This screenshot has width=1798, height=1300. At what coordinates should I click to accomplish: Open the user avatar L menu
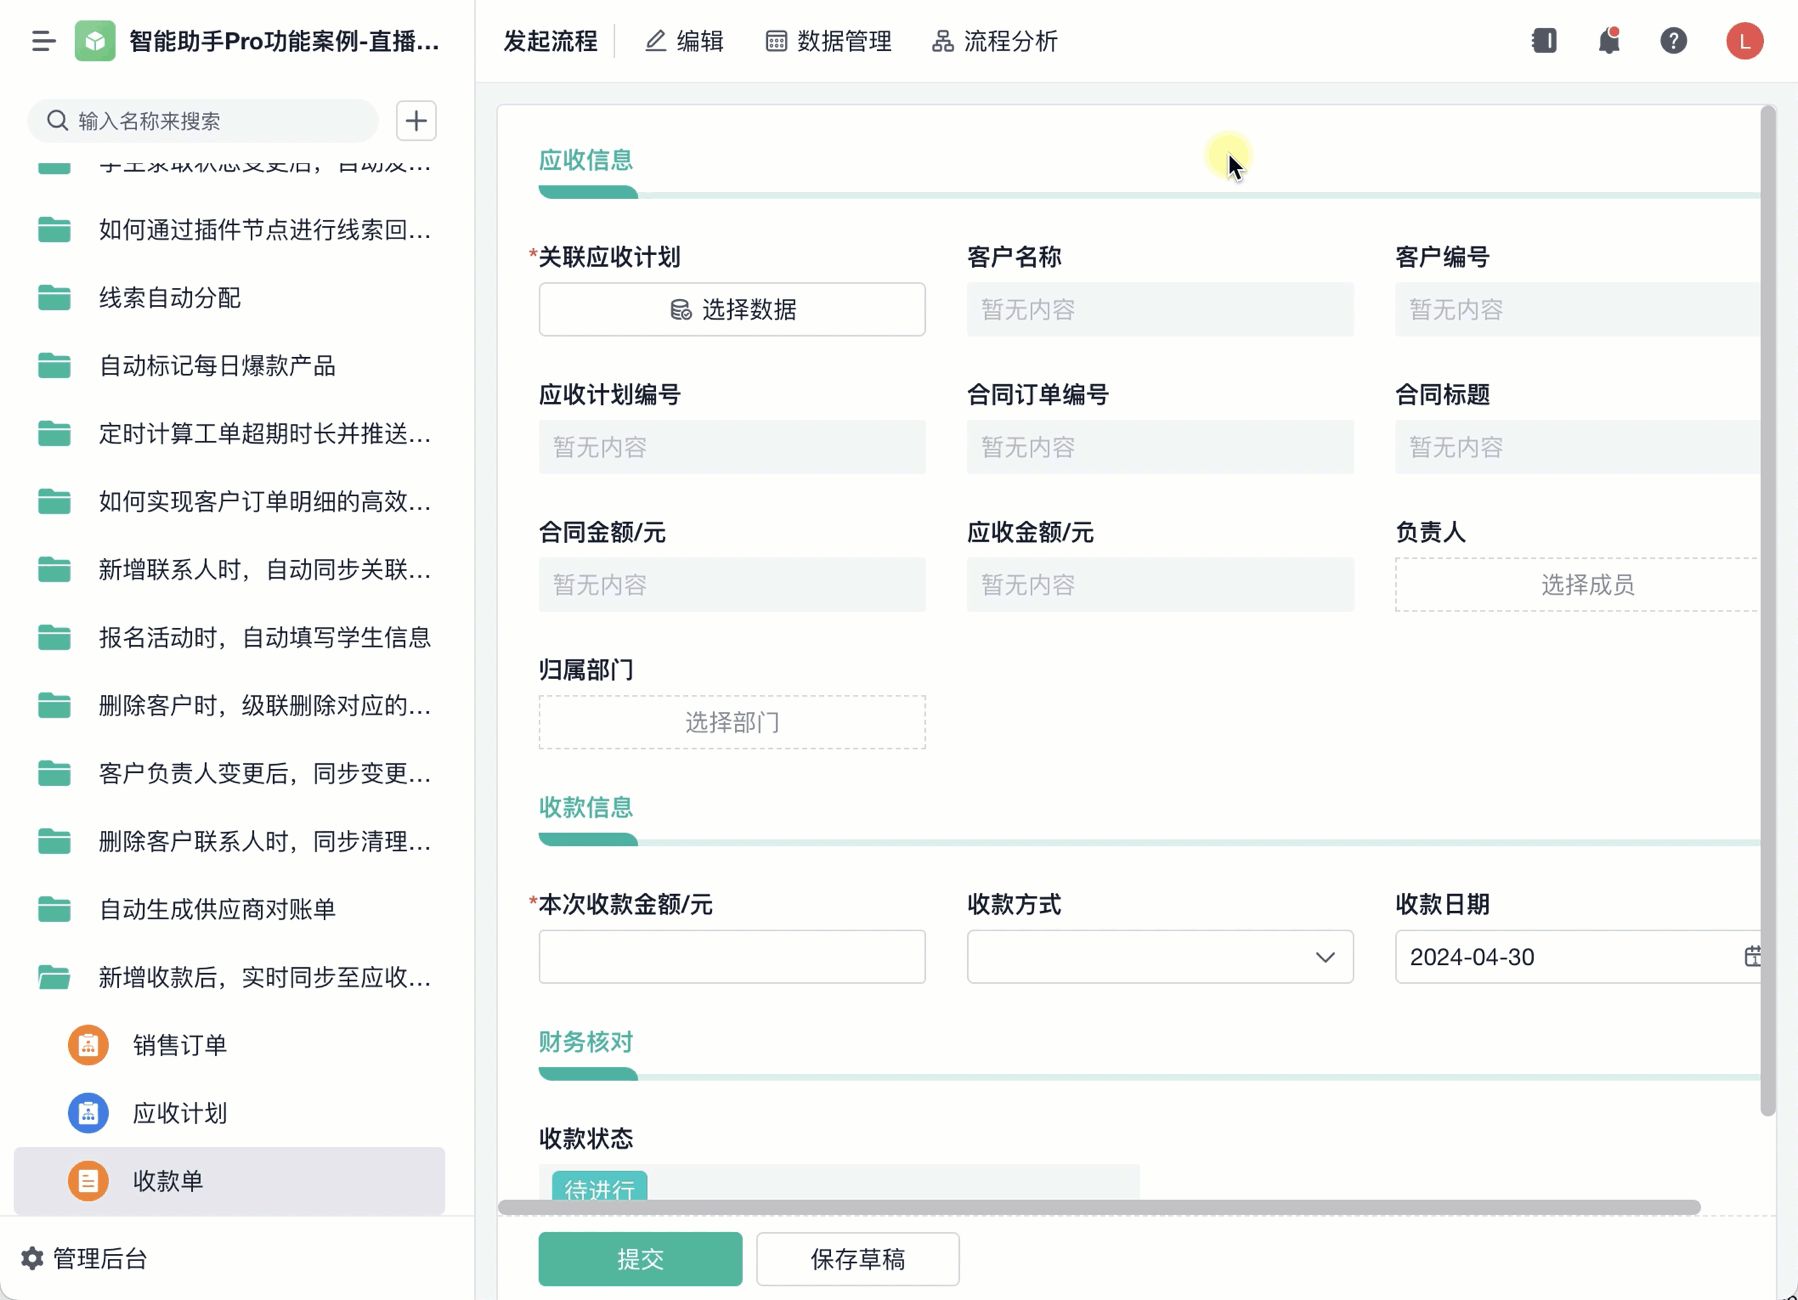click(1744, 41)
